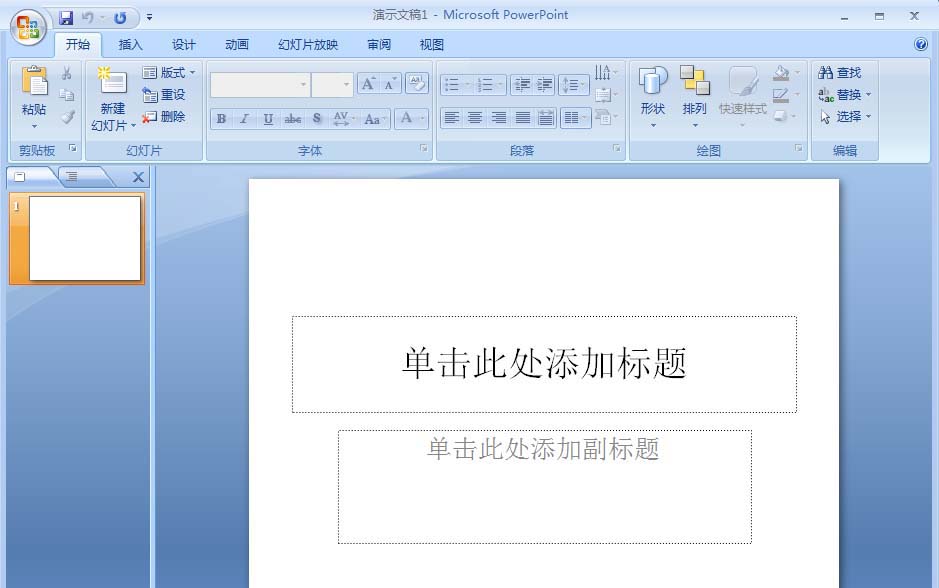Increase list indent level
939x588 pixels.
point(544,84)
